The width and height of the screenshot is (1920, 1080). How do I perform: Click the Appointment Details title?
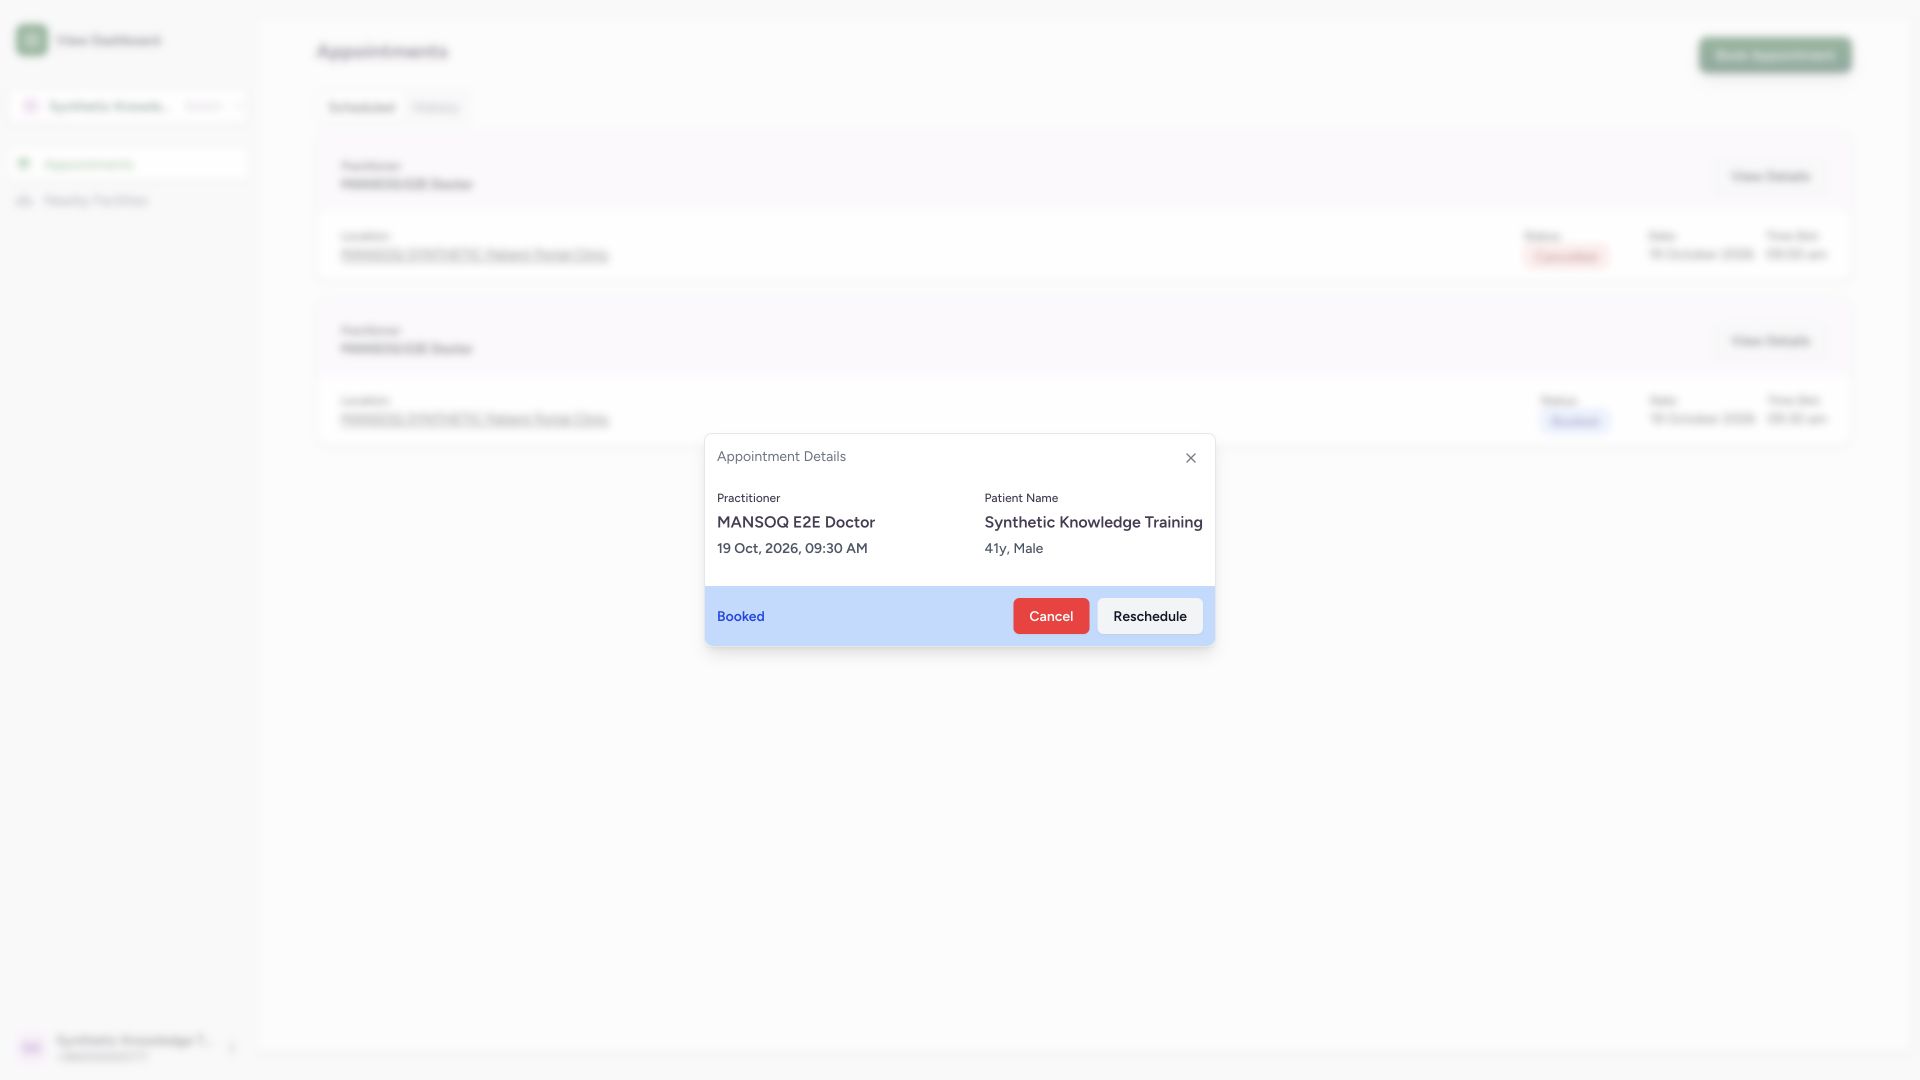tap(781, 456)
